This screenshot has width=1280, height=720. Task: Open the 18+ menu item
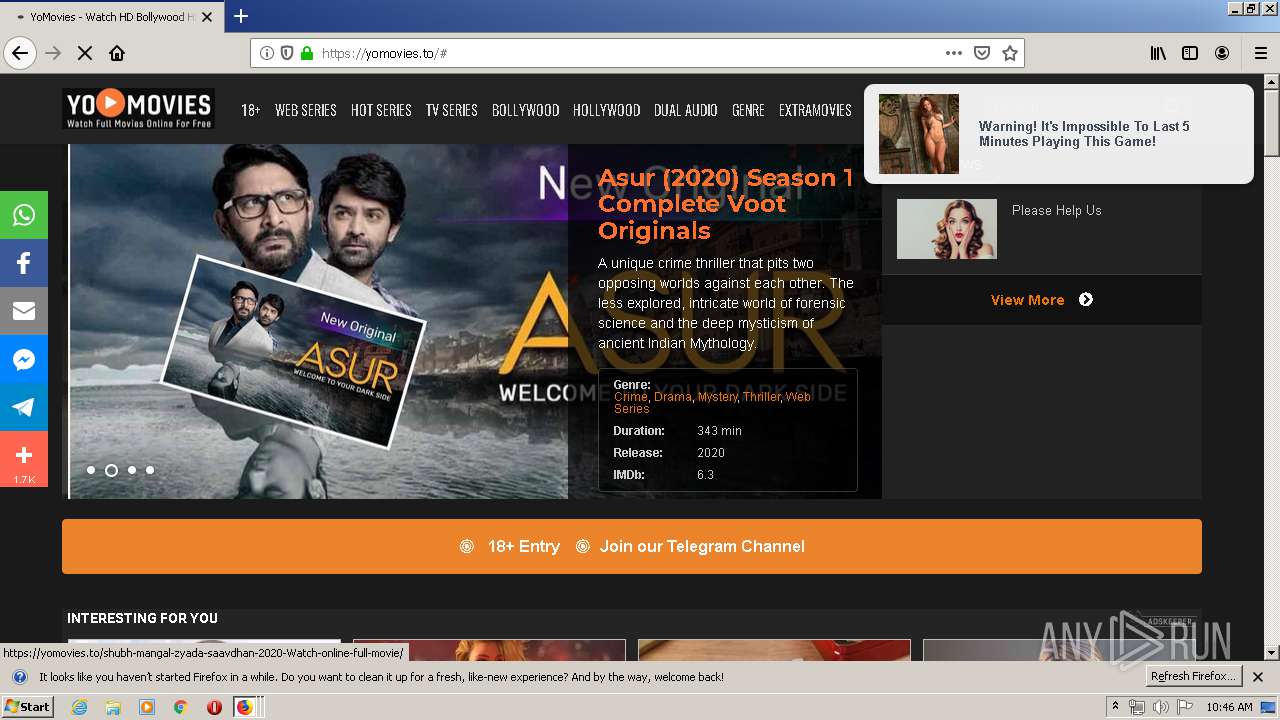click(250, 110)
